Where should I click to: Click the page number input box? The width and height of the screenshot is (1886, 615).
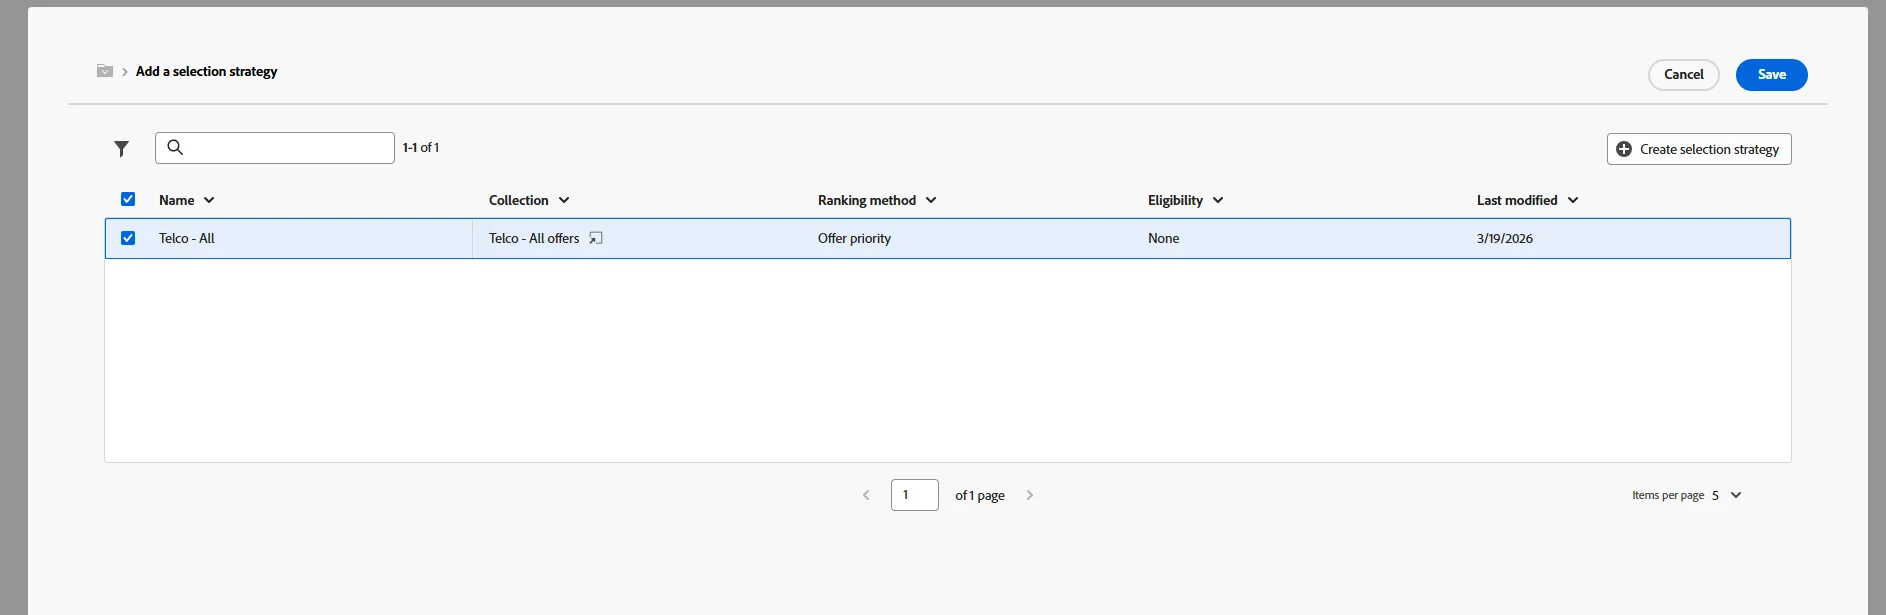(x=915, y=495)
